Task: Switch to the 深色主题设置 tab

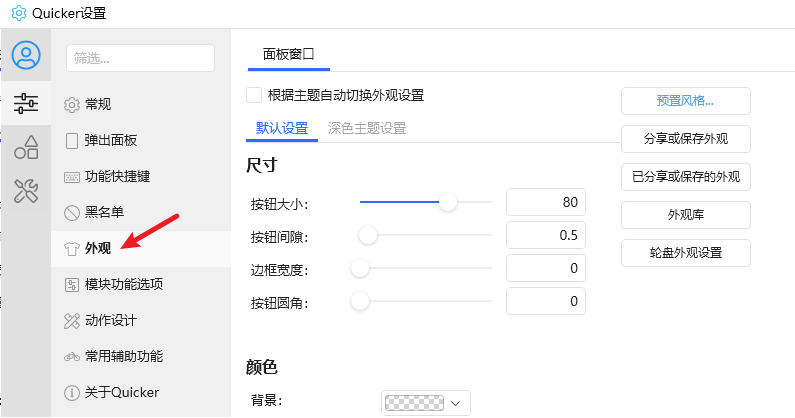Action: point(366,128)
